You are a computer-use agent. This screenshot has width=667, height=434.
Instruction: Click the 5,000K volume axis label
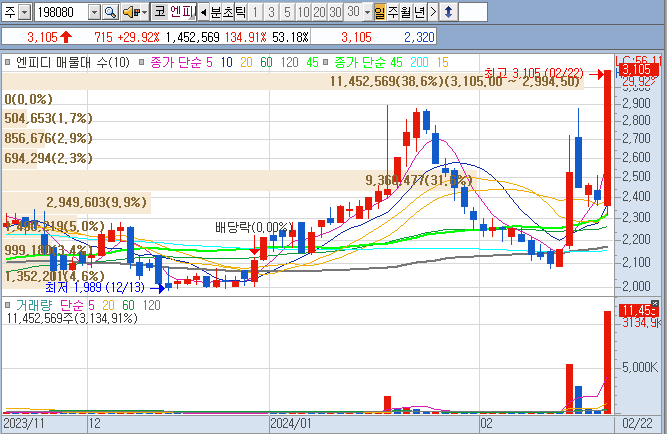[640, 367]
